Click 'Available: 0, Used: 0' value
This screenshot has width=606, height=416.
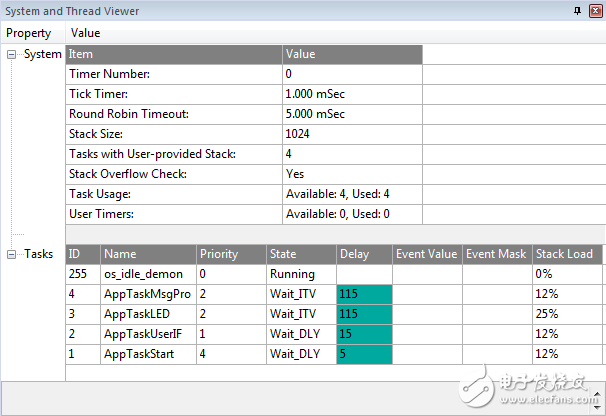(x=337, y=214)
